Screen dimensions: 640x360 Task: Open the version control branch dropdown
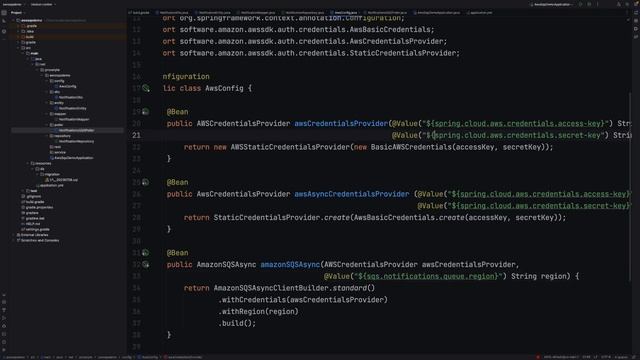pyautogui.click(x=43, y=4)
